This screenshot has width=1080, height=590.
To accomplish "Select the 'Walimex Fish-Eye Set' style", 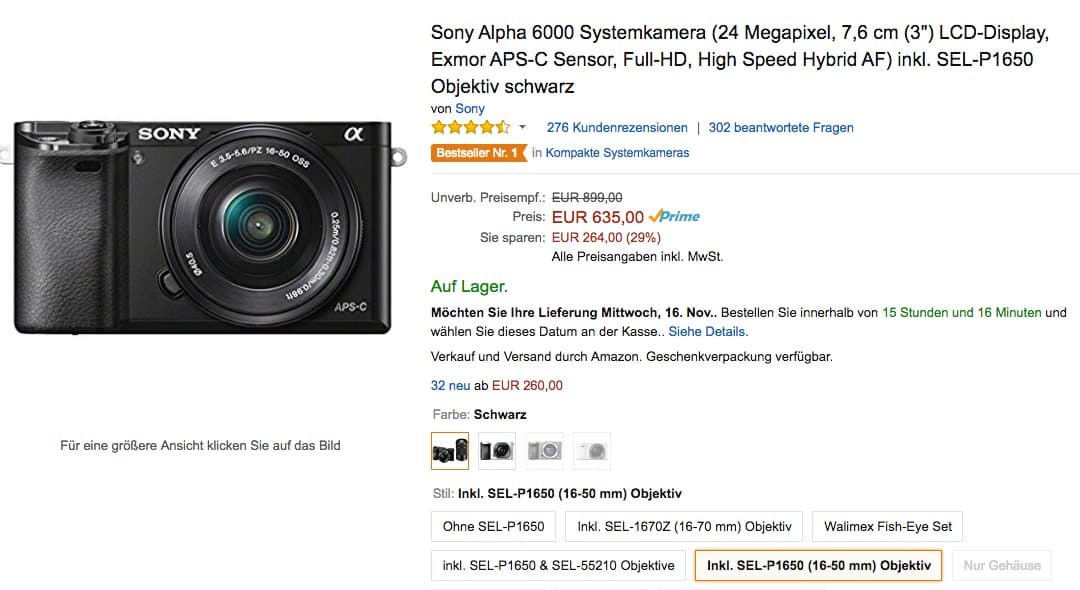I will [x=888, y=526].
